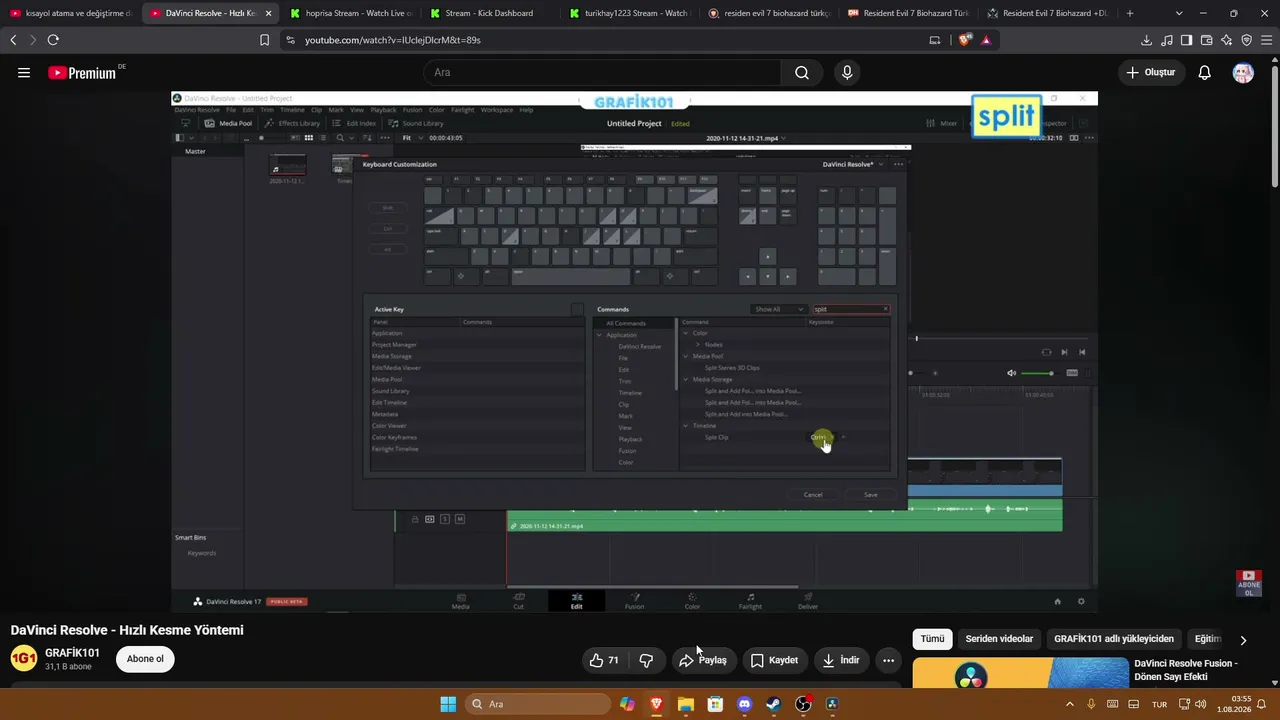Screen dimensions: 1280x720
Task: Open YouTube notifications bell
Action: 1205,72
